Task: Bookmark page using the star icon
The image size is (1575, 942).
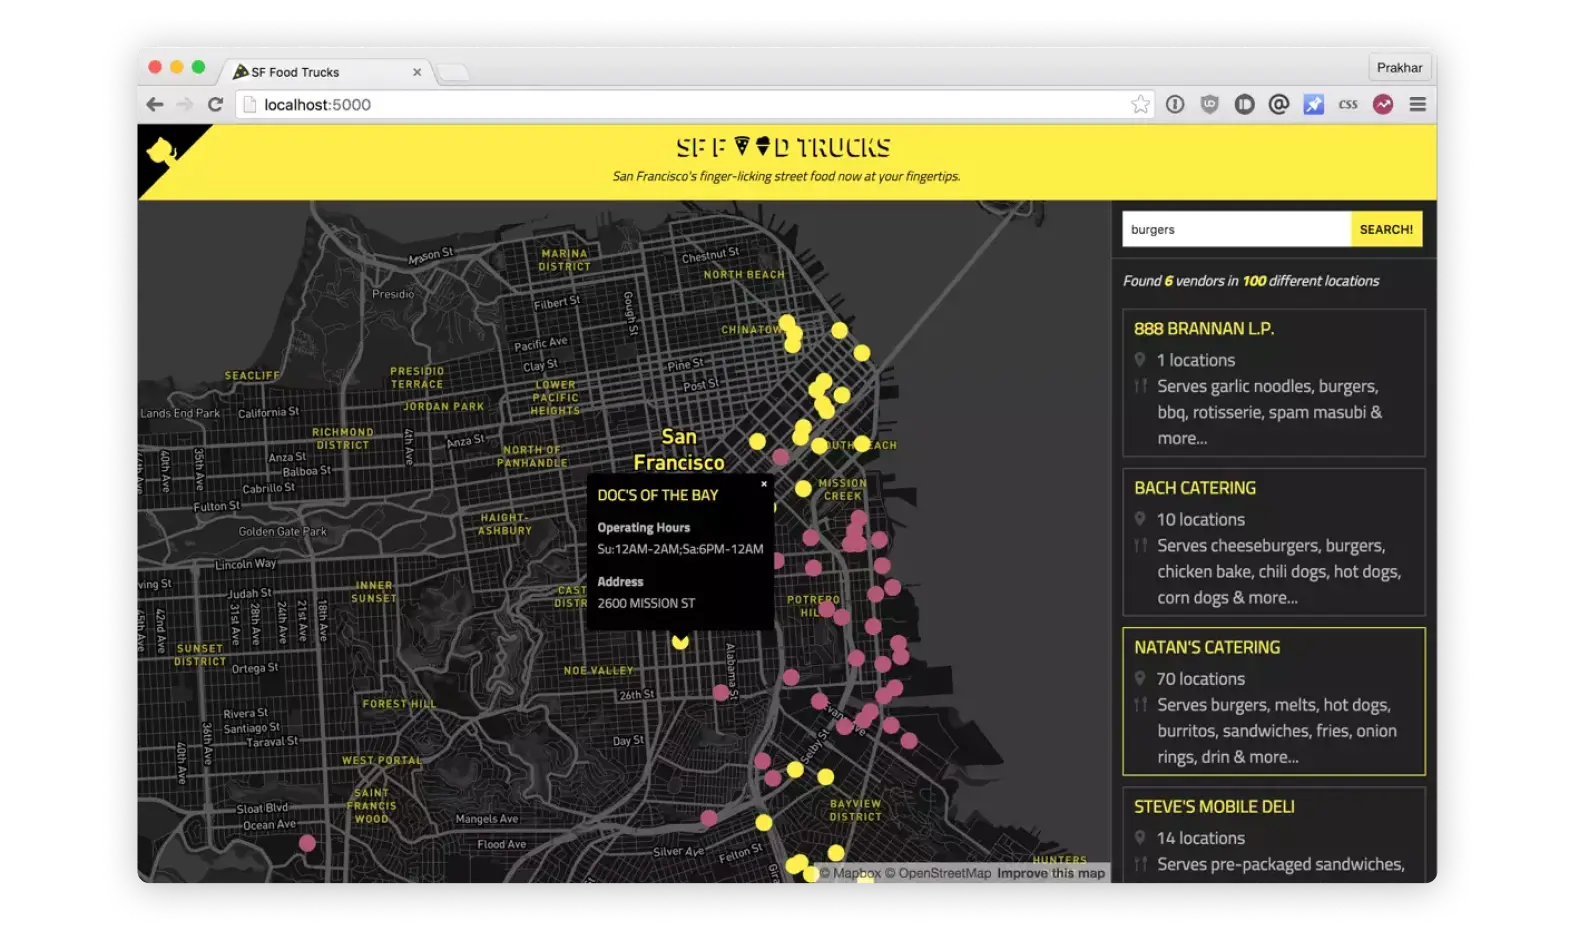Action: click(x=1140, y=104)
